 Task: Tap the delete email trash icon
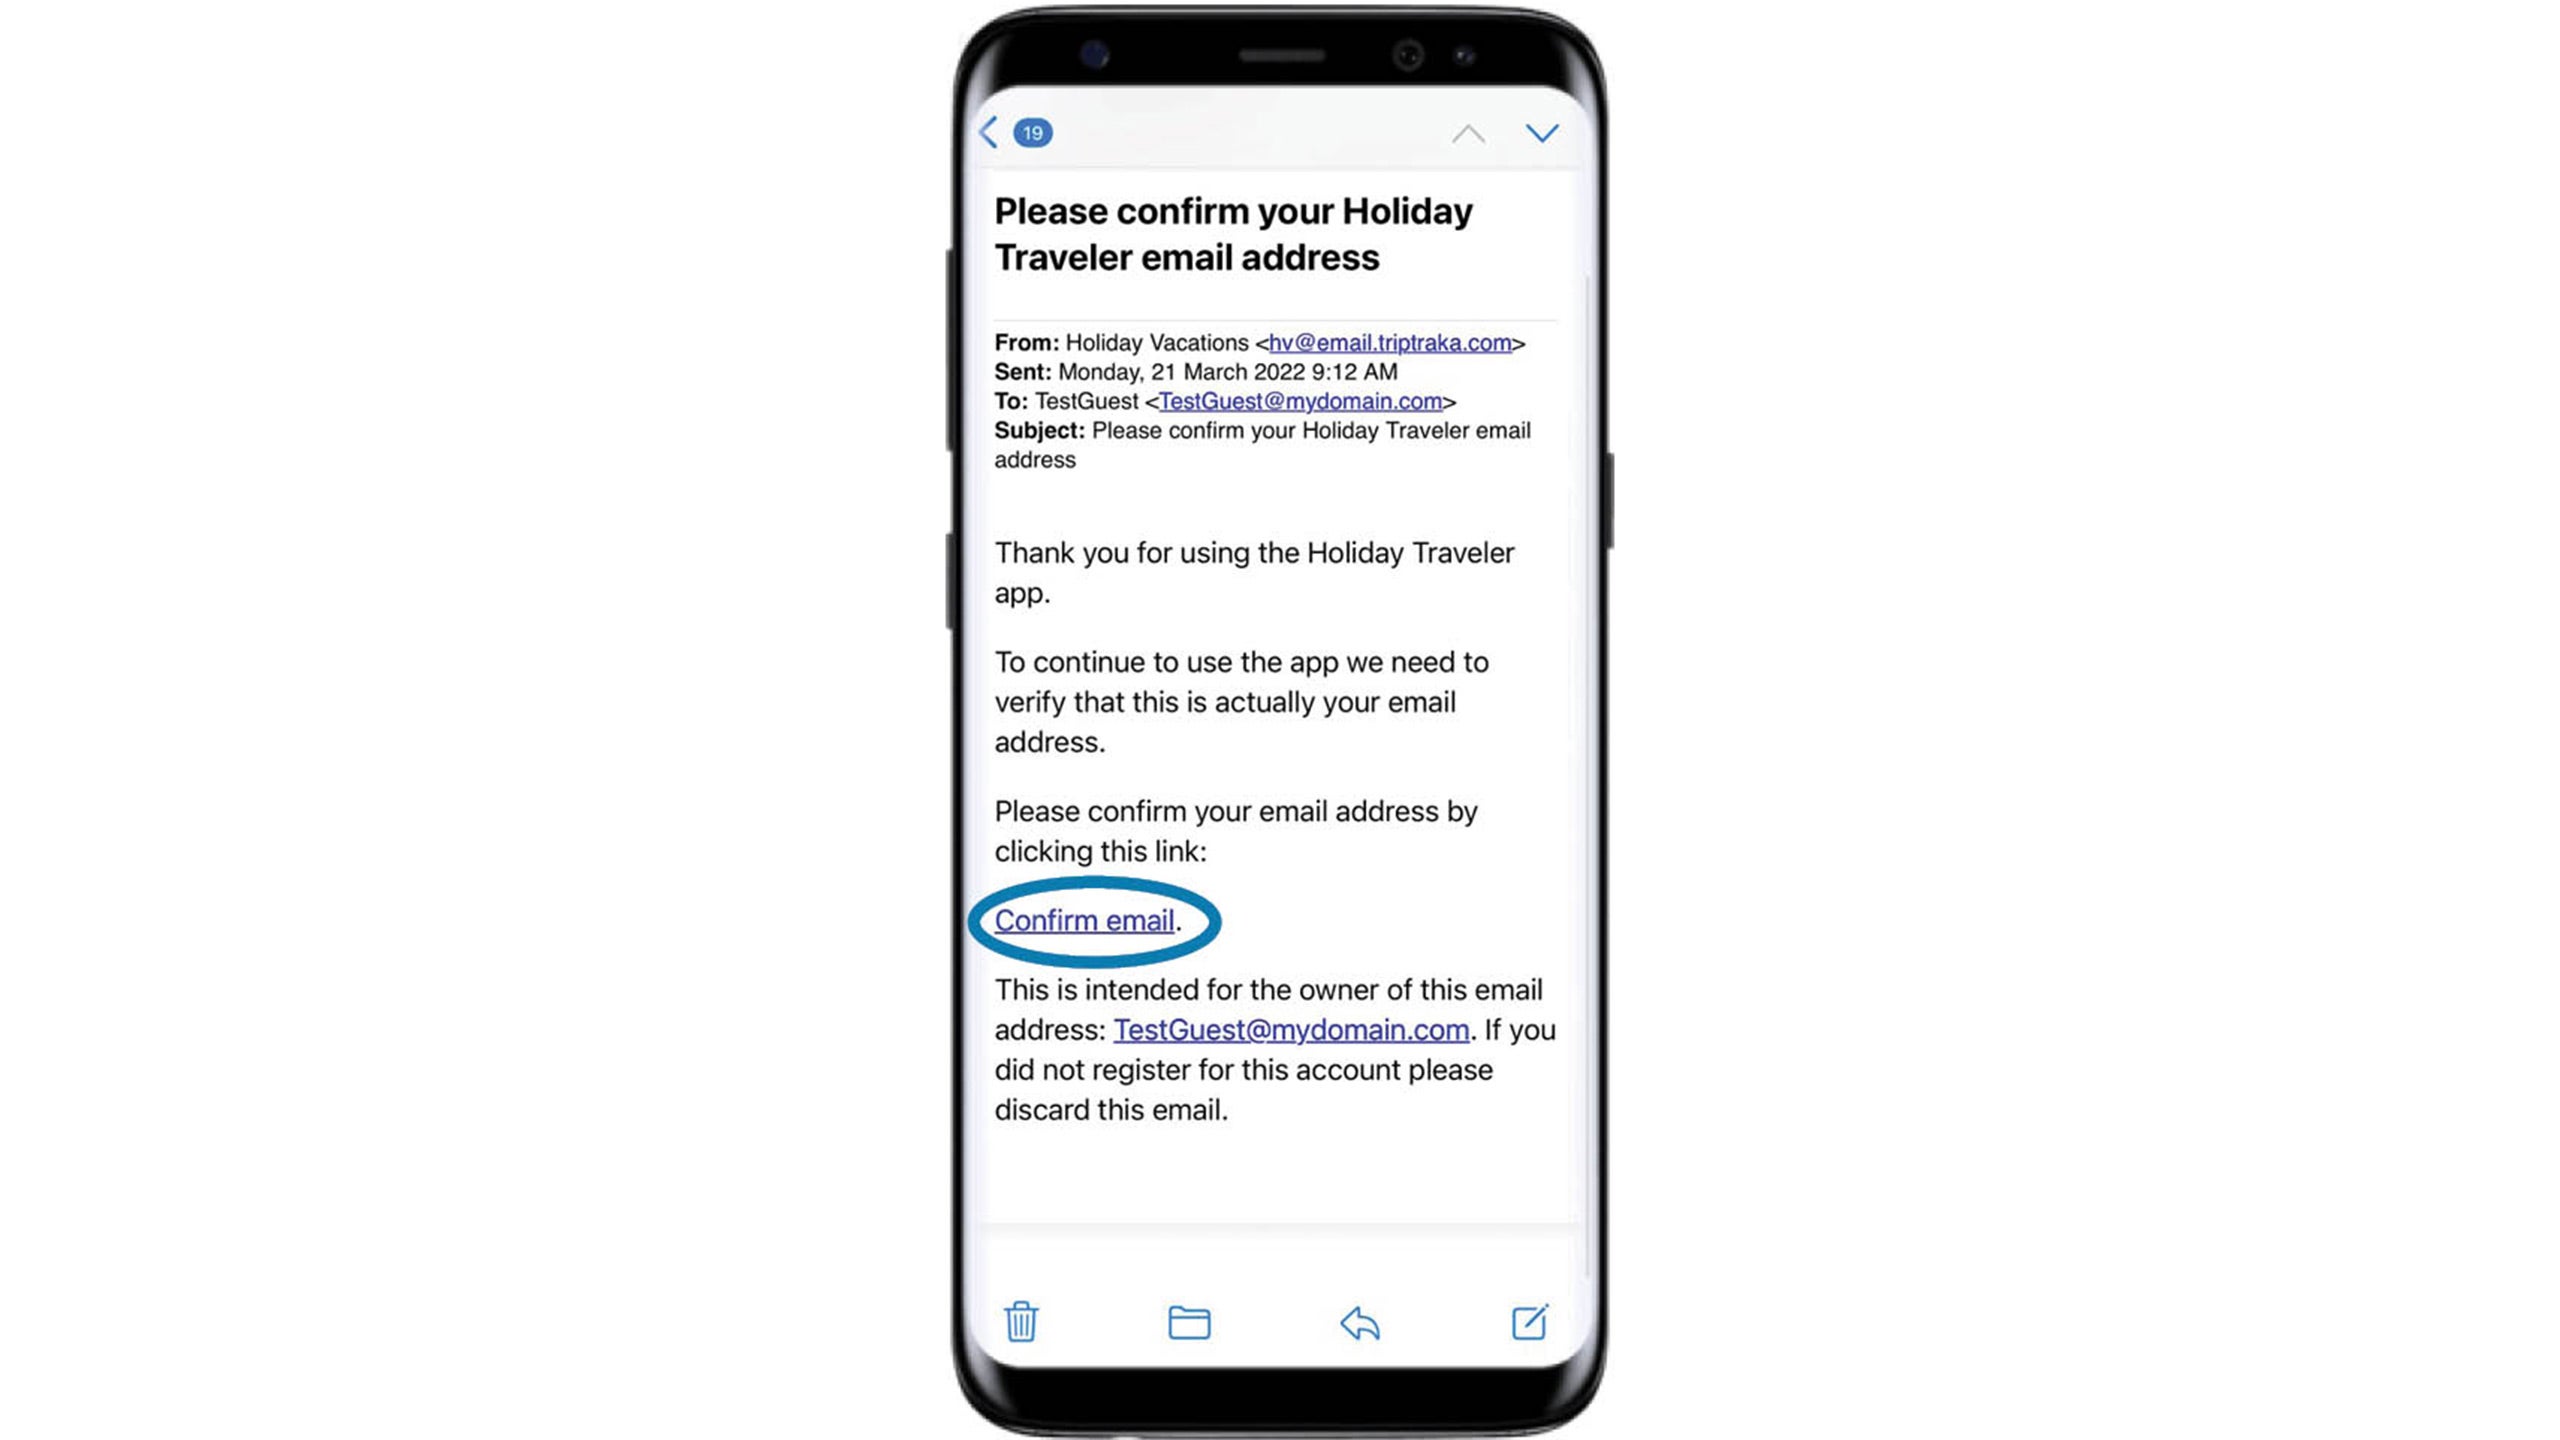pos(1020,1320)
